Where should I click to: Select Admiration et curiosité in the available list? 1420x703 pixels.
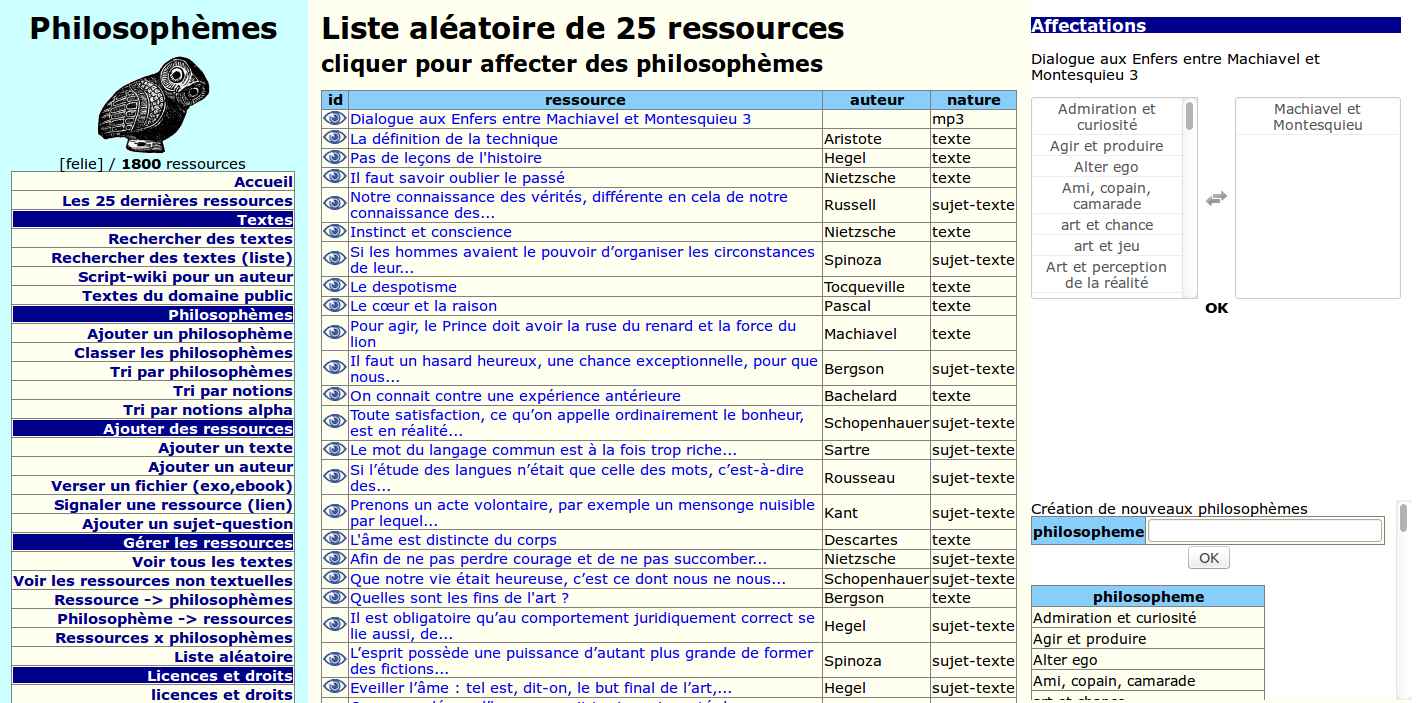click(x=1107, y=117)
